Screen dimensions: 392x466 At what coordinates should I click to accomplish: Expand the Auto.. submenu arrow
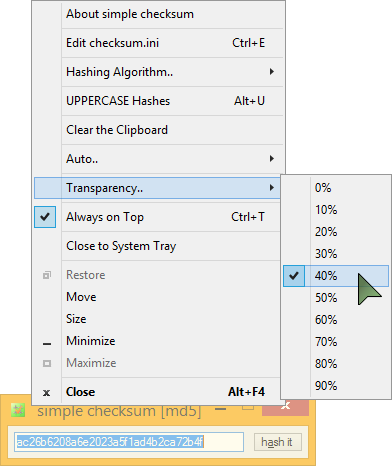tap(272, 159)
